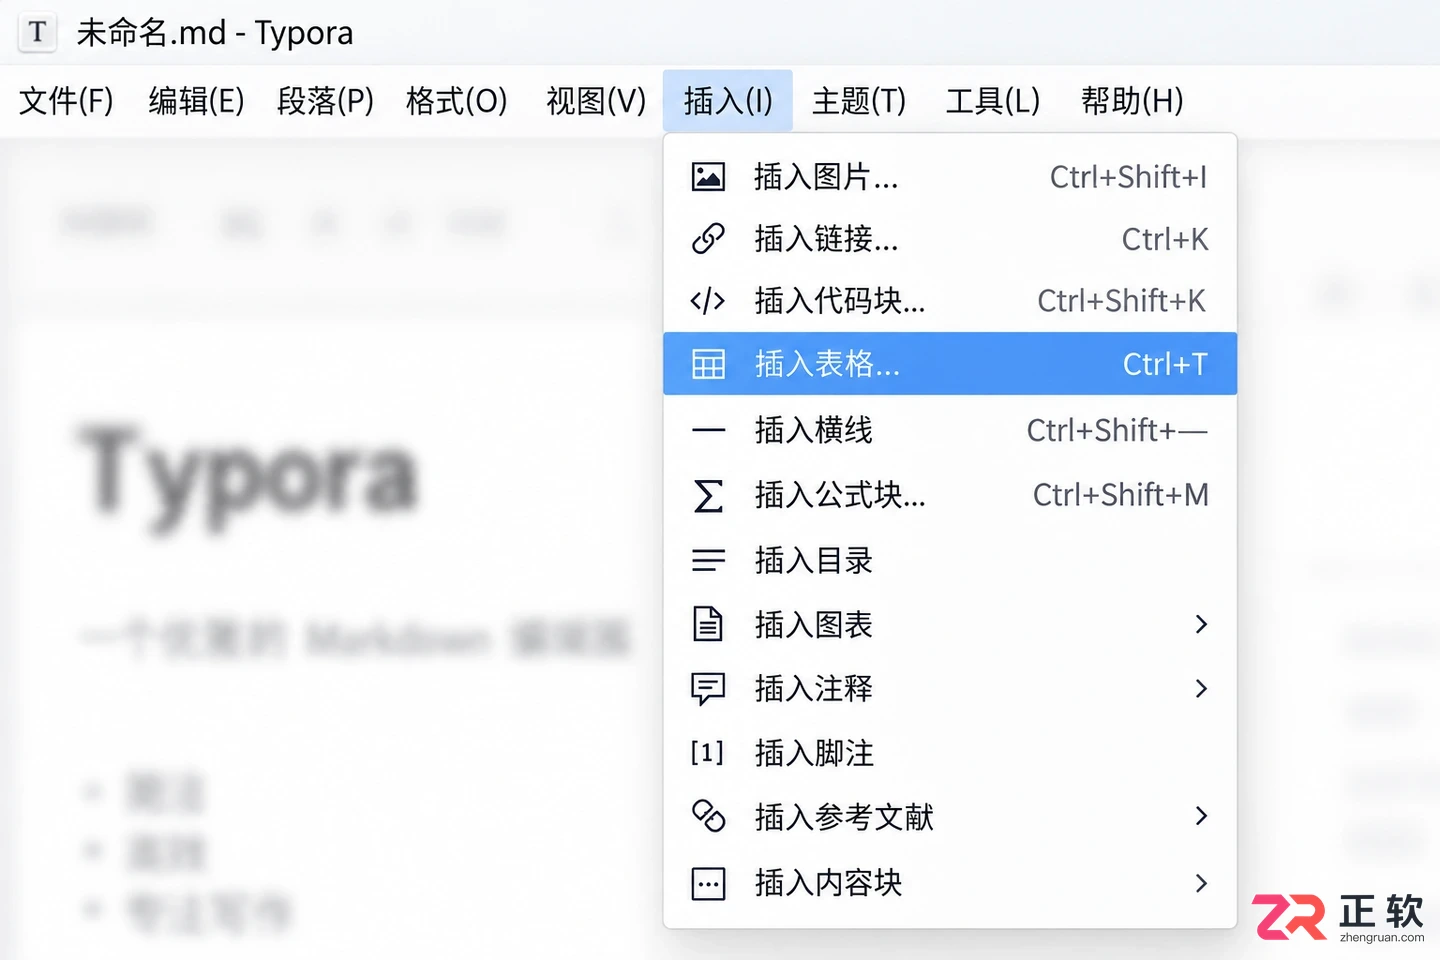The image size is (1440, 960).
Task: Expand the 插入注释 submenu arrow
Action: click(1201, 688)
